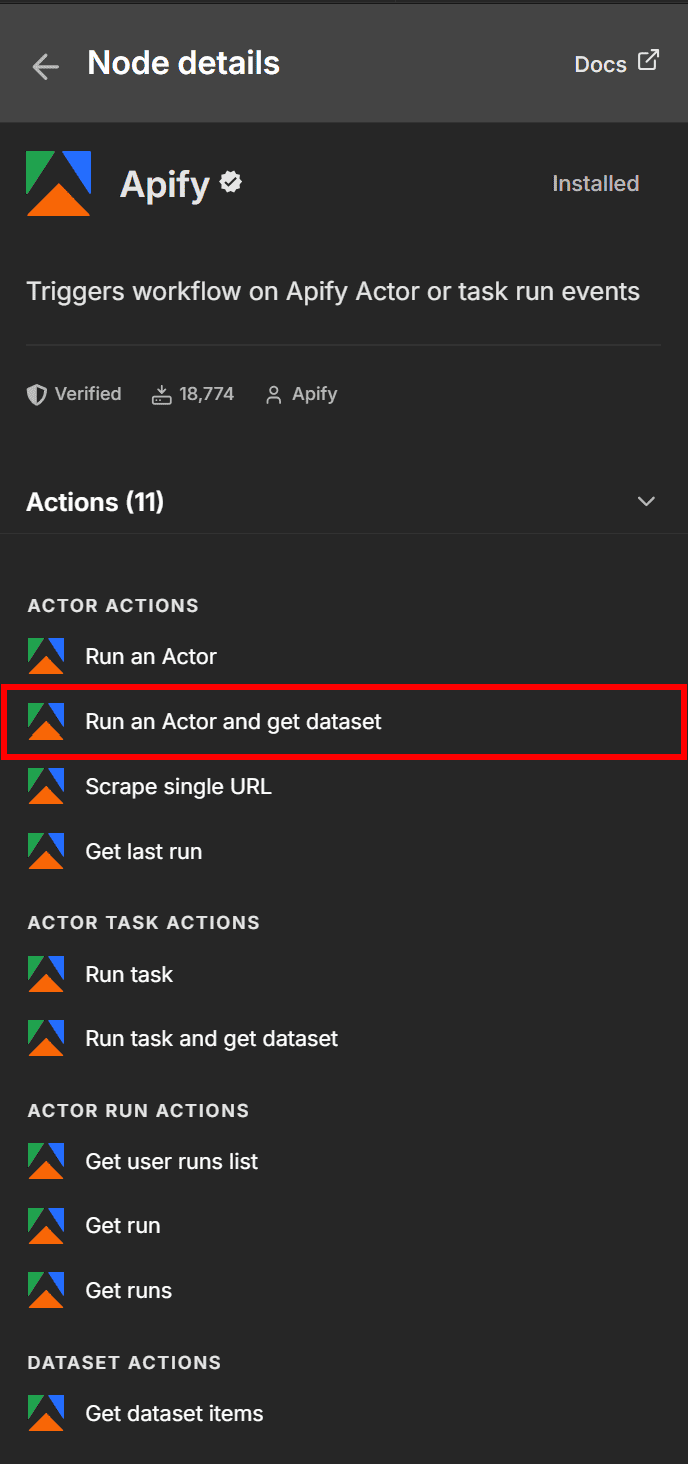Click the external link icon next to Docs

click(649, 60)
